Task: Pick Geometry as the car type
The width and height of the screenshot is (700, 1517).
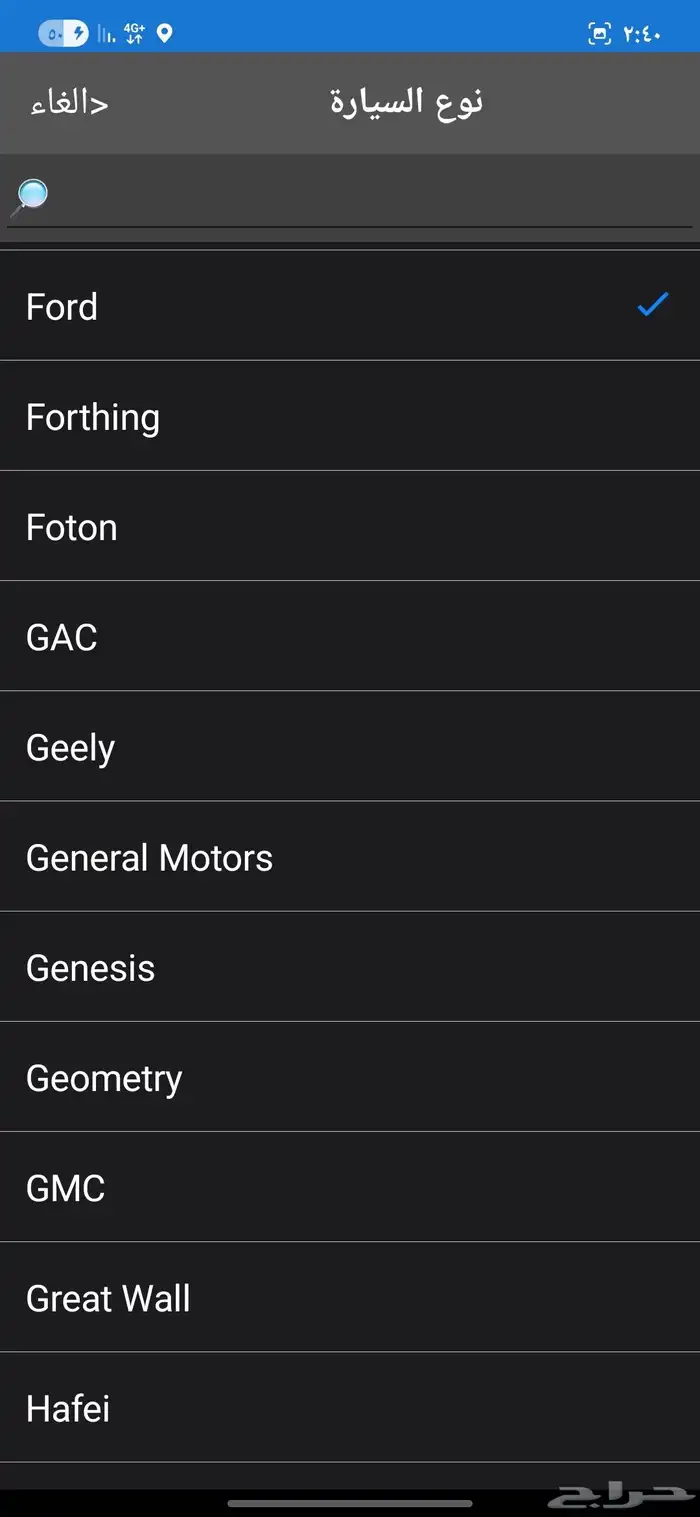Action: 350,1077
